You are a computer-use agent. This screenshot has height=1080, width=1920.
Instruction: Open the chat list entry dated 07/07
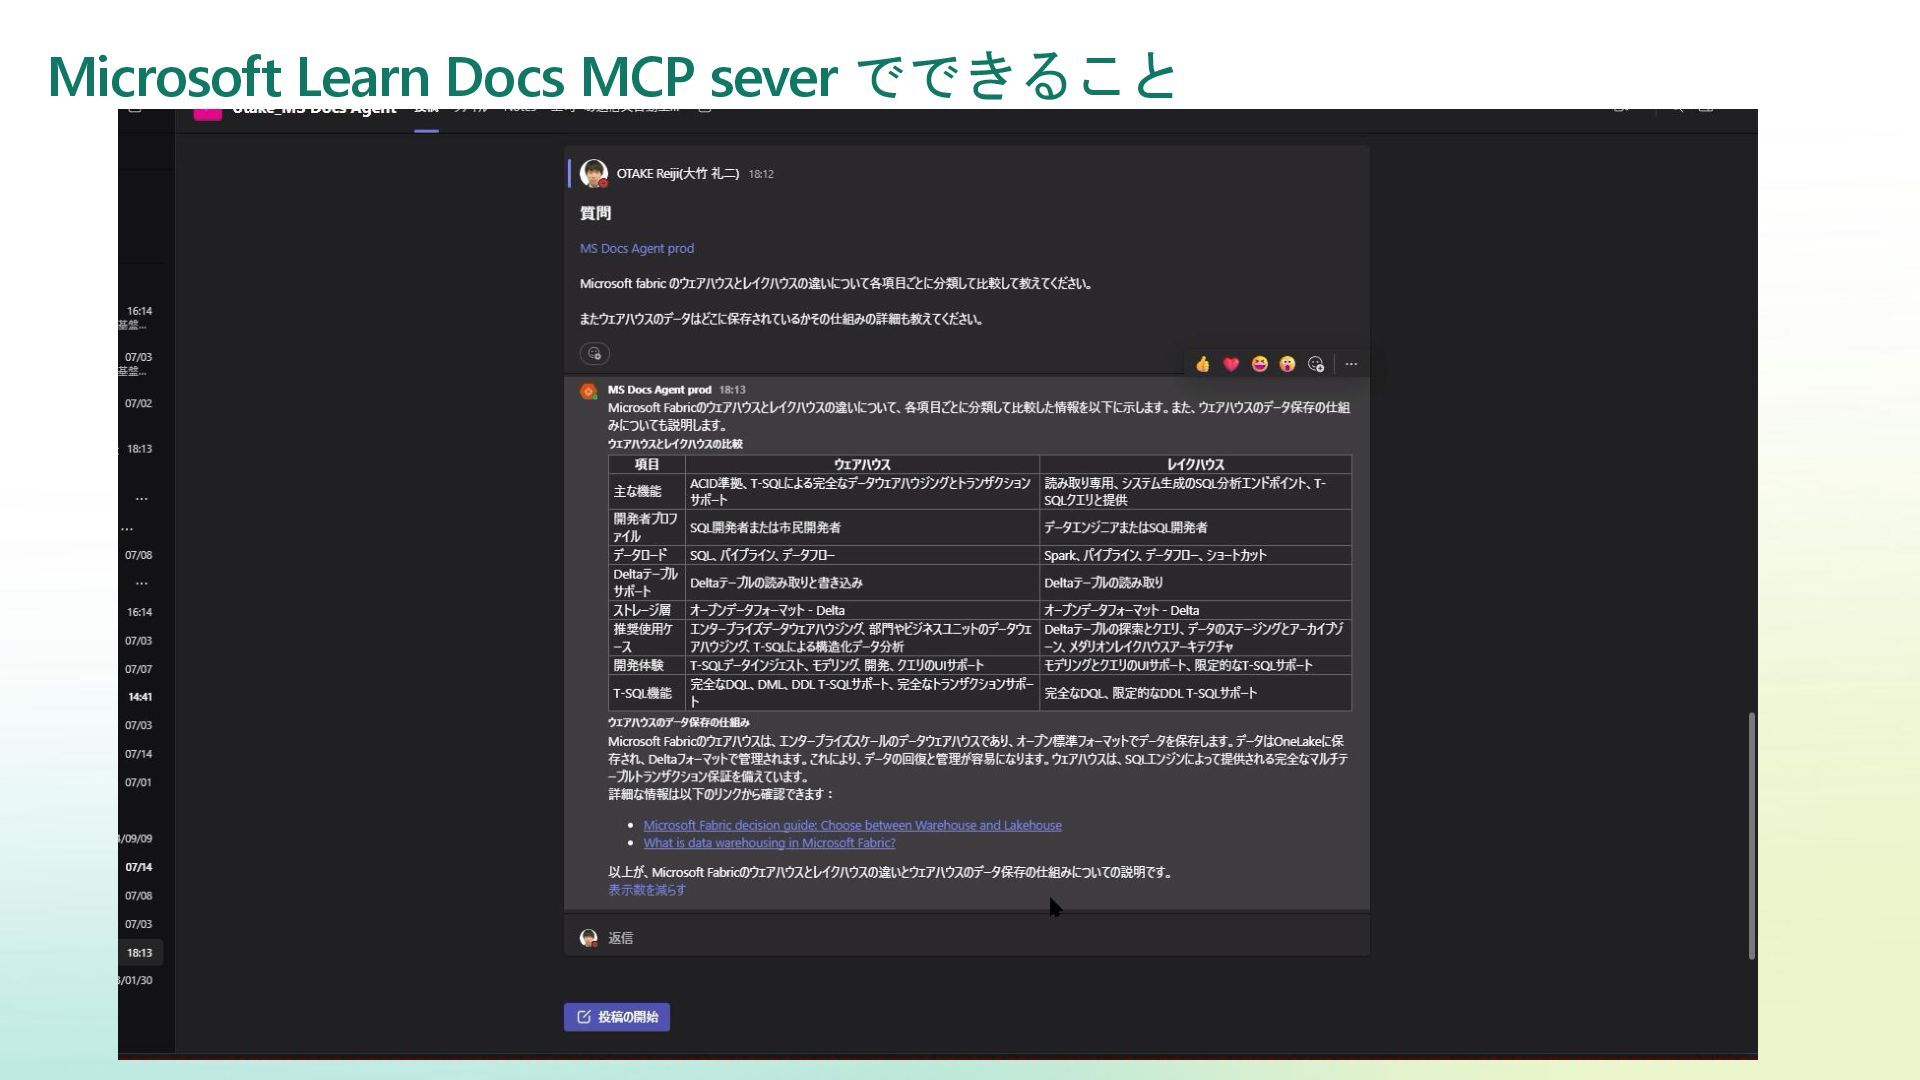pyautogui.click(x=138, y=669)
